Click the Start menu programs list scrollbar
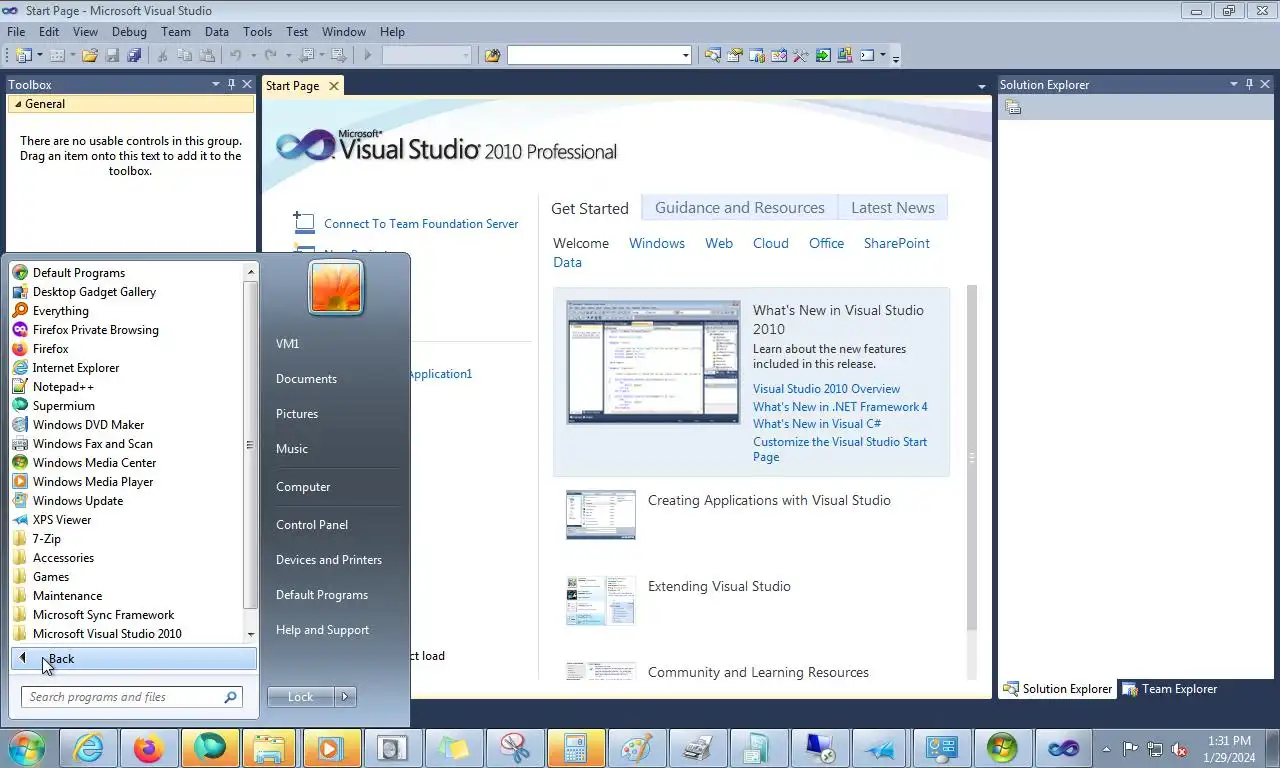The image size is (1280, 768). point(250,445)
